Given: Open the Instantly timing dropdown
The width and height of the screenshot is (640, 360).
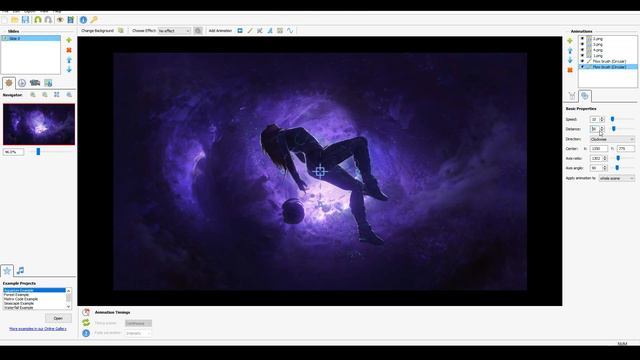Looking at the screenshot, I should pyautogui.click(x=138, y=333).
